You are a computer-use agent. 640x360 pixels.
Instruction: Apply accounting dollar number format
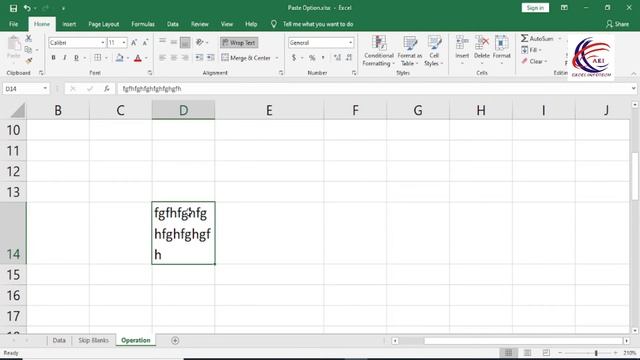294,58
